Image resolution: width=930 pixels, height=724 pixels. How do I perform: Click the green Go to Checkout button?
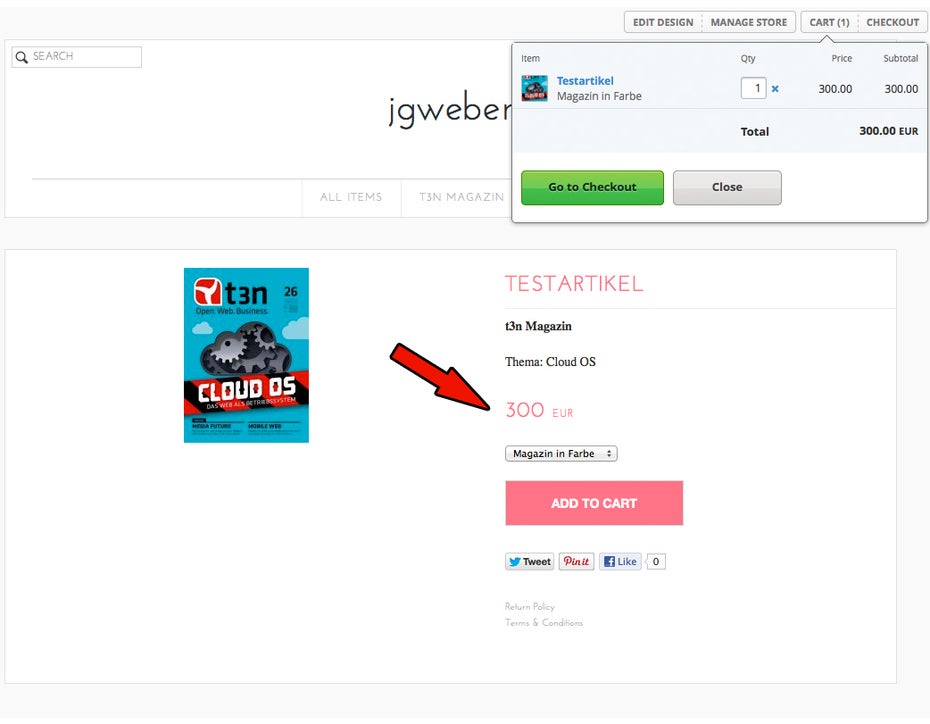point(593,187)
